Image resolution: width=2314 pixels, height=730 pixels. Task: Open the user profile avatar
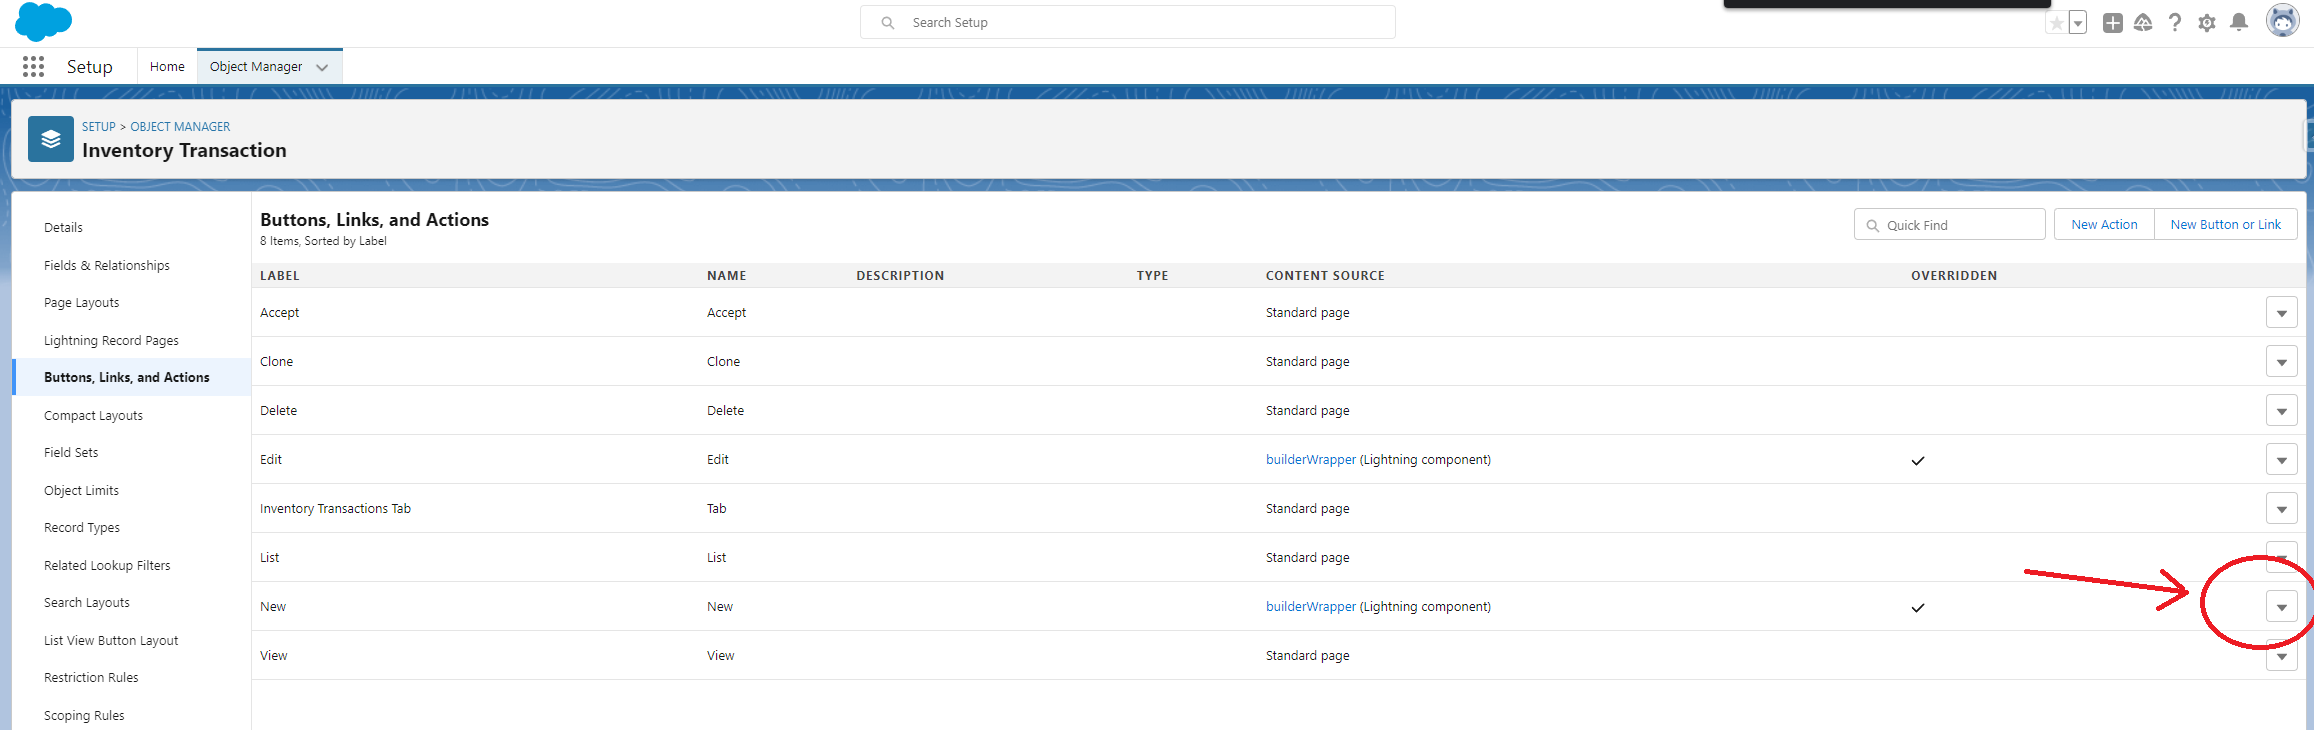[x=2282, y=21]
